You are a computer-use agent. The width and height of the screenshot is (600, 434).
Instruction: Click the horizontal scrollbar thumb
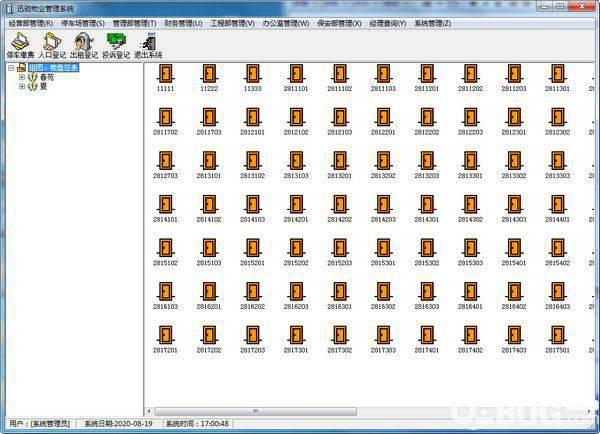(256, 411)
